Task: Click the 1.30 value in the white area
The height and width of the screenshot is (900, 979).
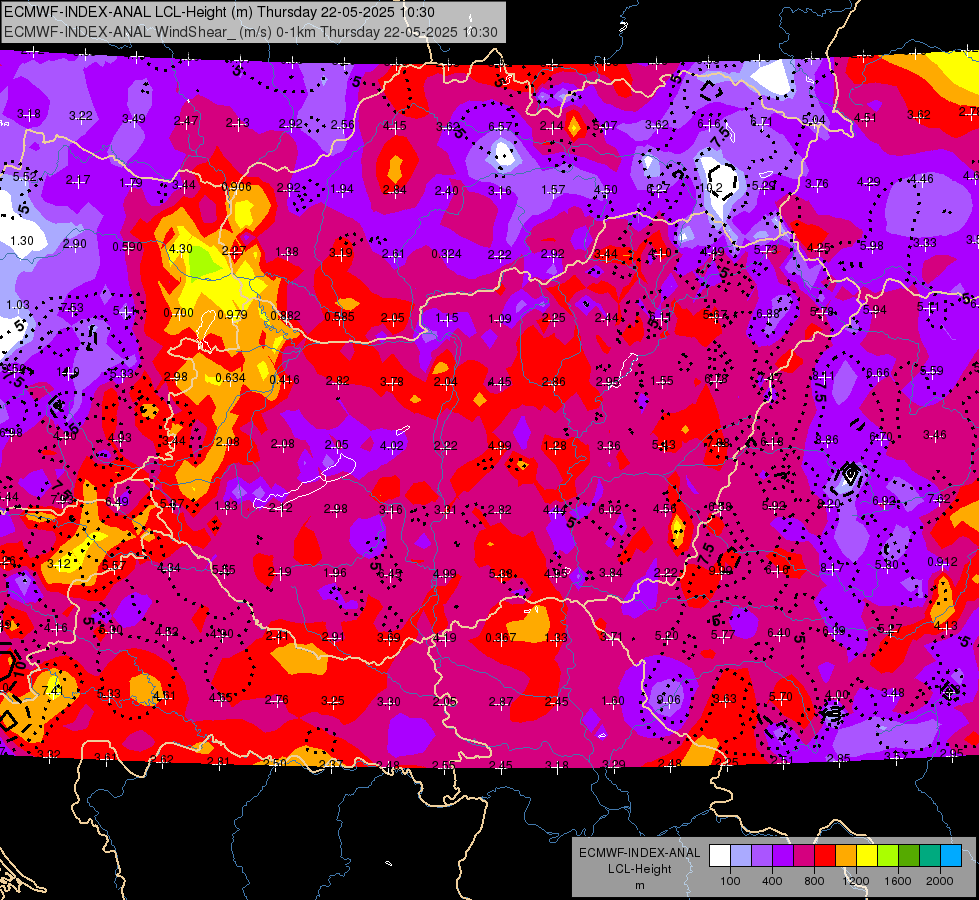Action: coord(22,240)
